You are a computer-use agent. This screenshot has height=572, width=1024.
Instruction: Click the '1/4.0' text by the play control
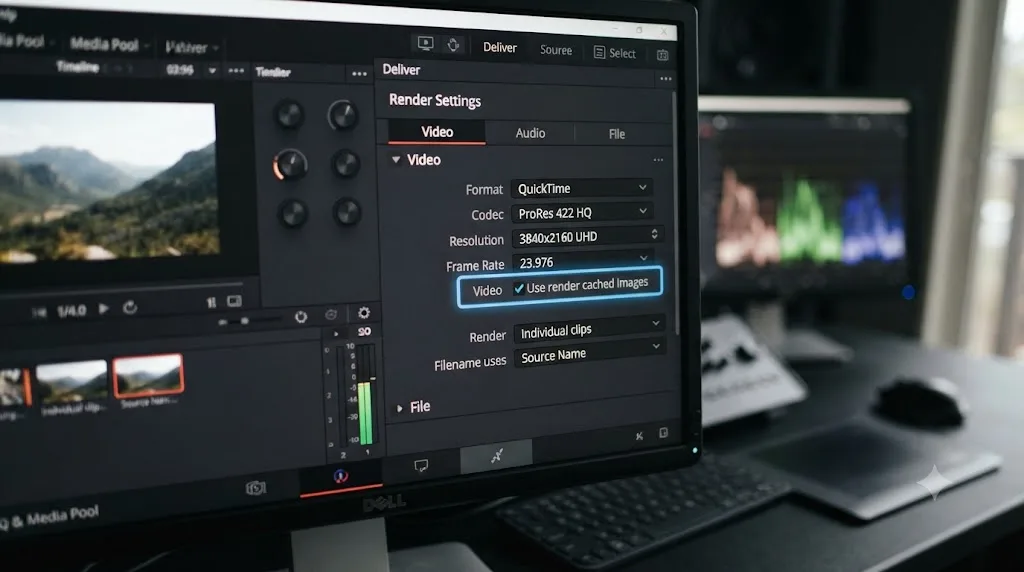71,311
